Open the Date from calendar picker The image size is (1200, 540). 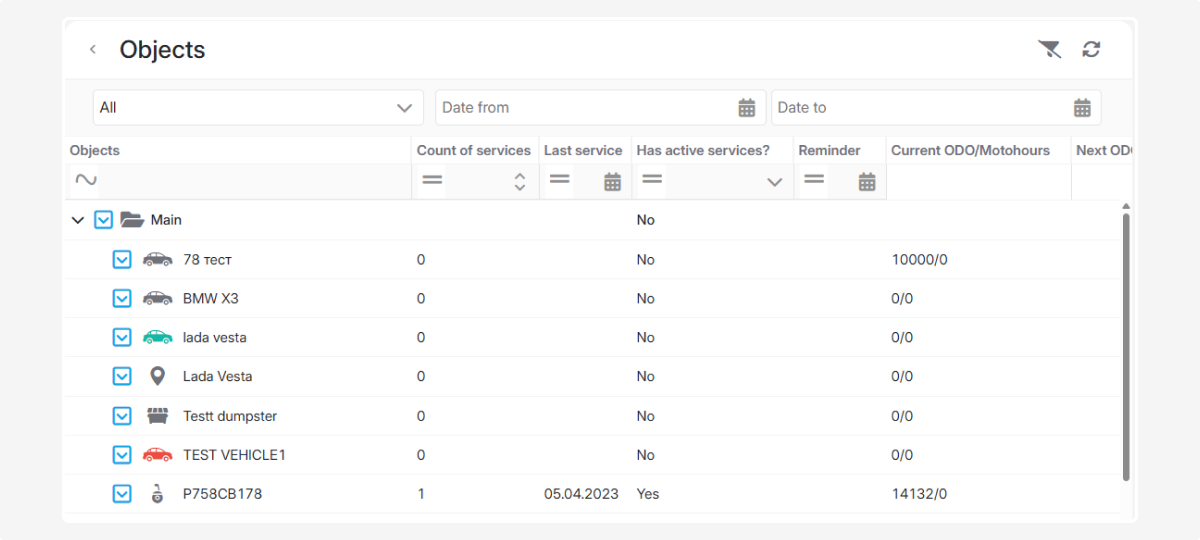click(746, 108)
